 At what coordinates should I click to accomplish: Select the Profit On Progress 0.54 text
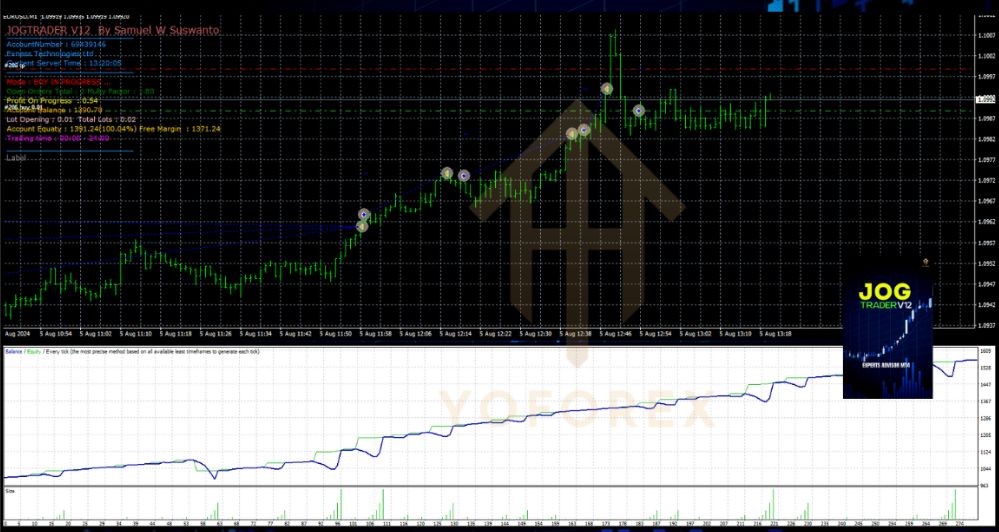pos(52,101)
